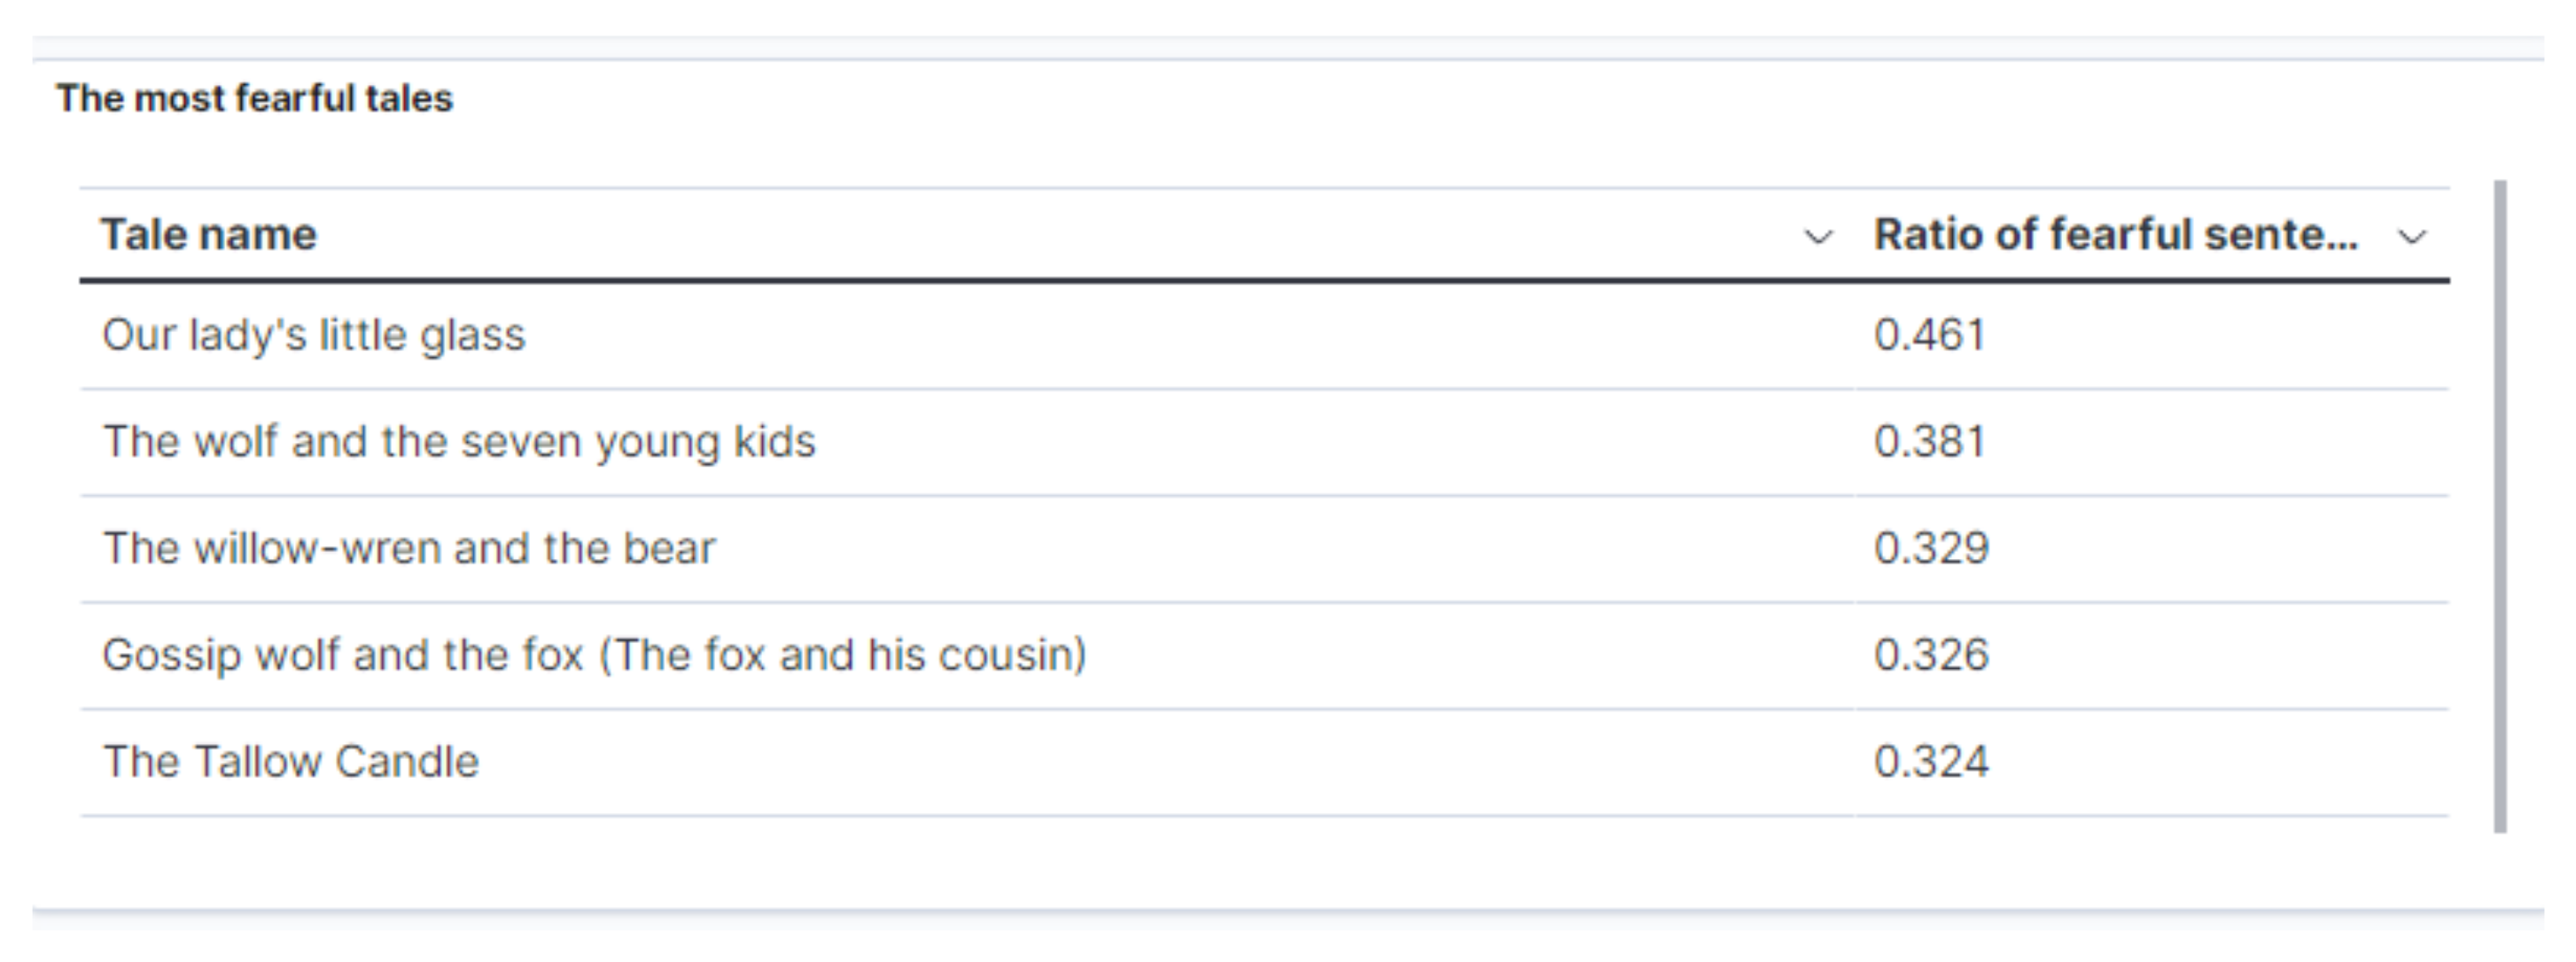Select The Tallow Candle tale cell
Viewport: 2576px width, 962px height.
pos(291,762)
